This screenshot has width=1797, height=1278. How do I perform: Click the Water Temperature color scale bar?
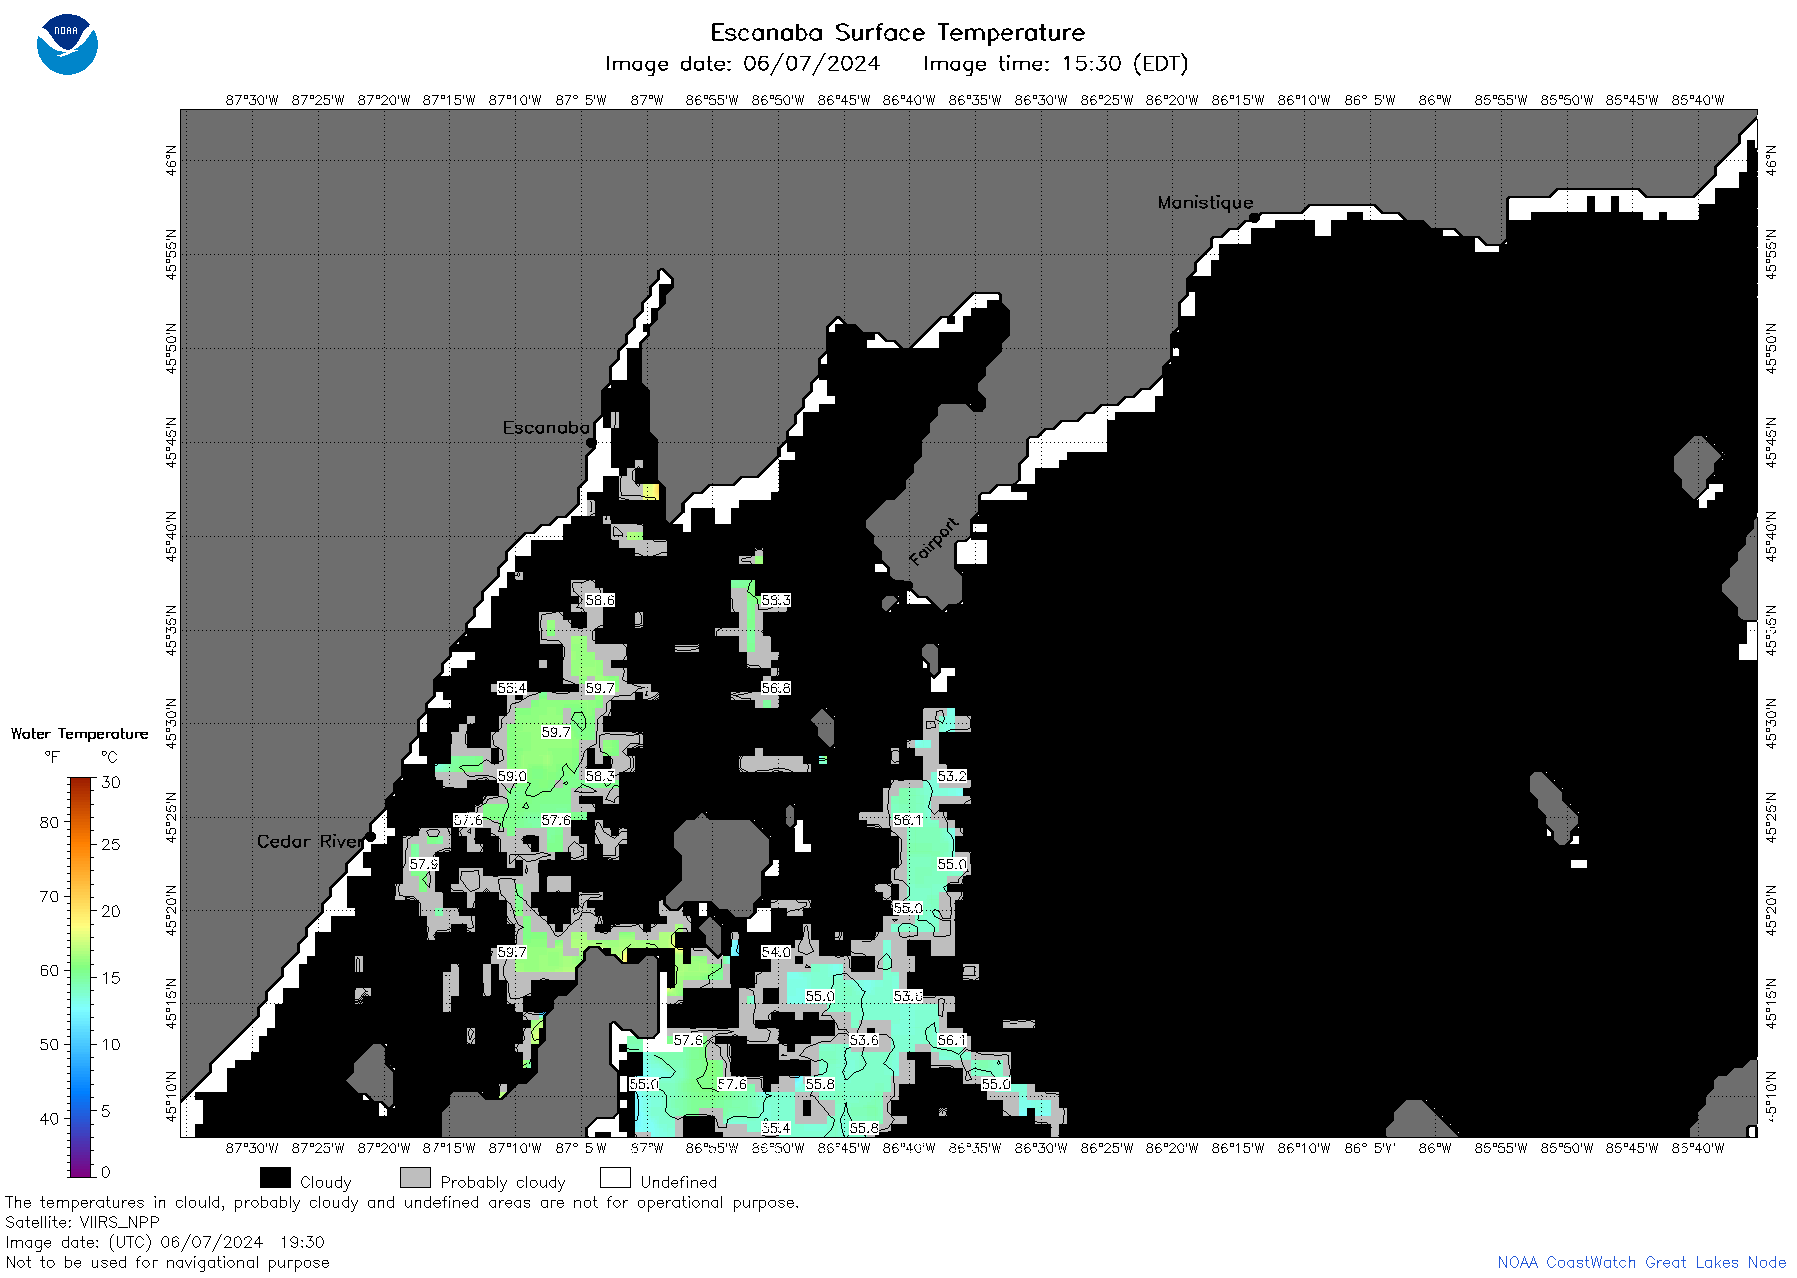tap(81, 977)
